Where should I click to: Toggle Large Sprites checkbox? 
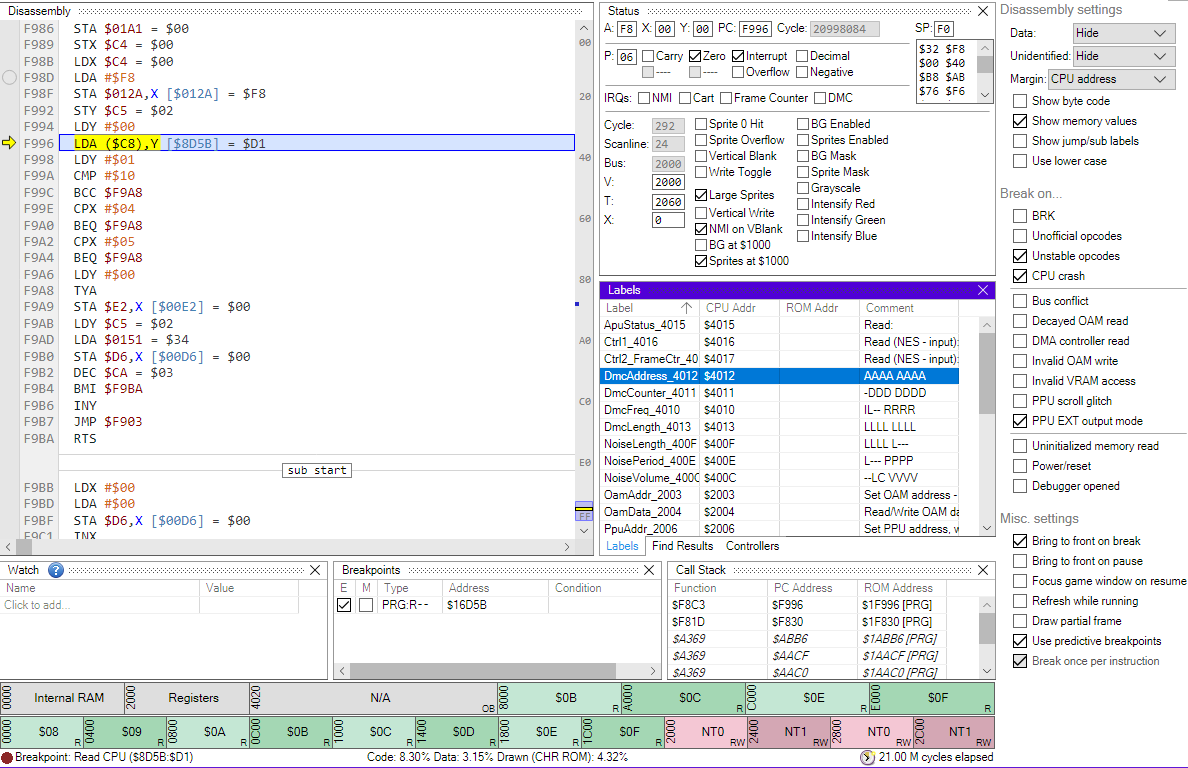pos(701,195)
